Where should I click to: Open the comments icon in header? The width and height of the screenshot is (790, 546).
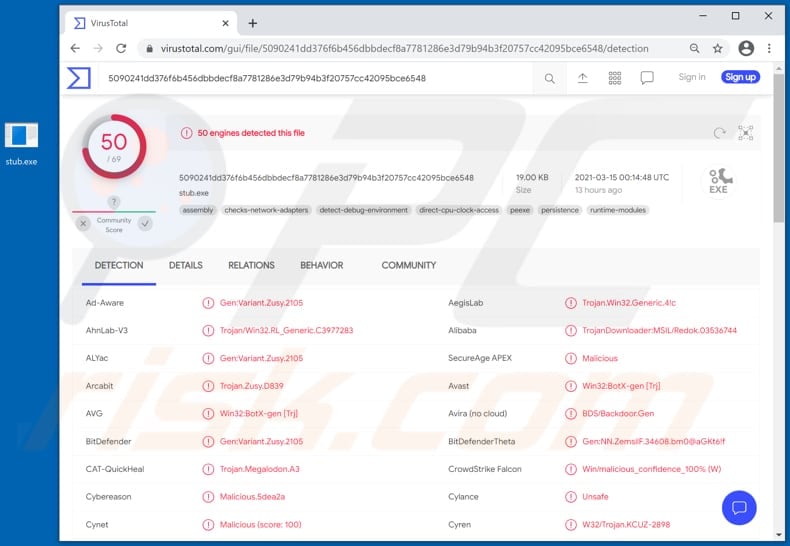[647, 78]
